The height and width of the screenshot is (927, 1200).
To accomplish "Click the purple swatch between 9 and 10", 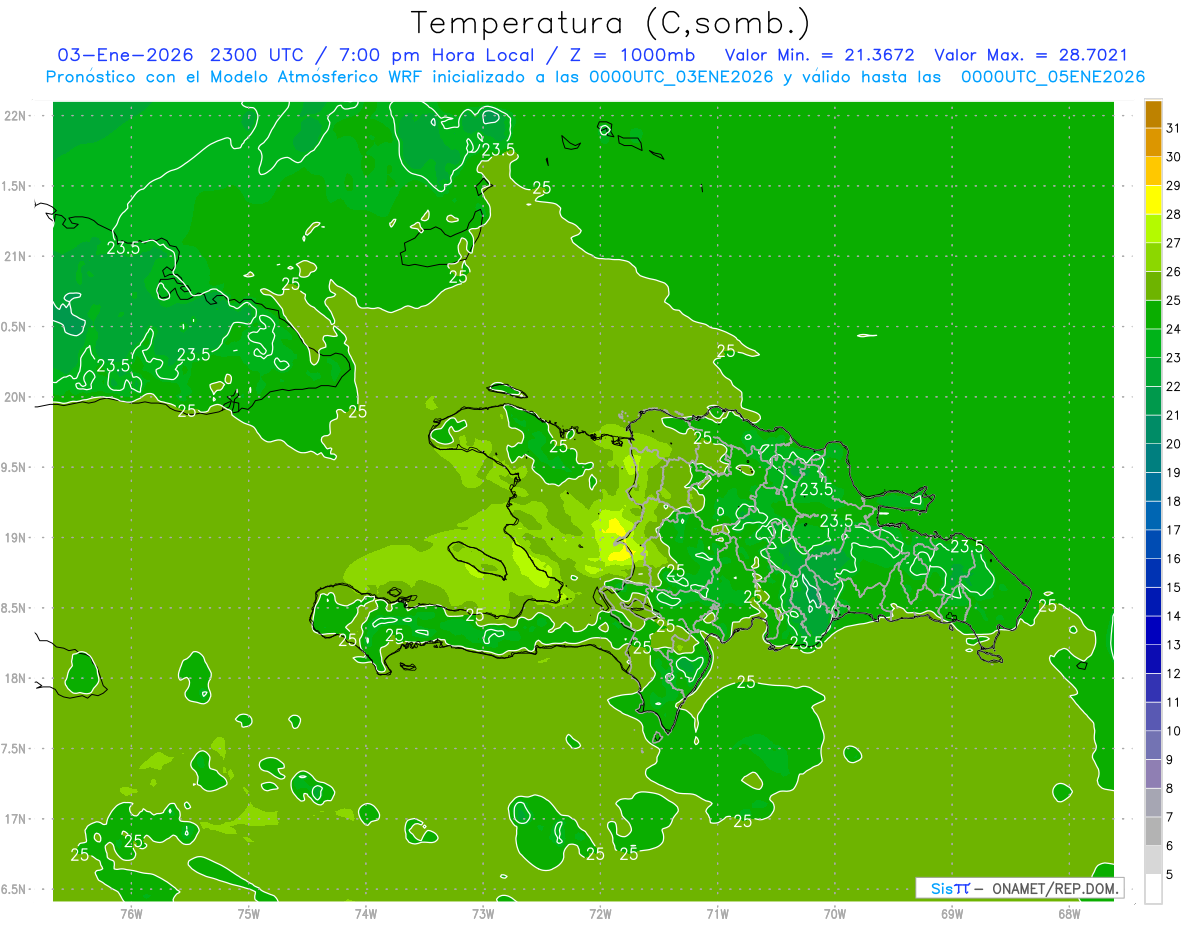I will [1153, 745].
